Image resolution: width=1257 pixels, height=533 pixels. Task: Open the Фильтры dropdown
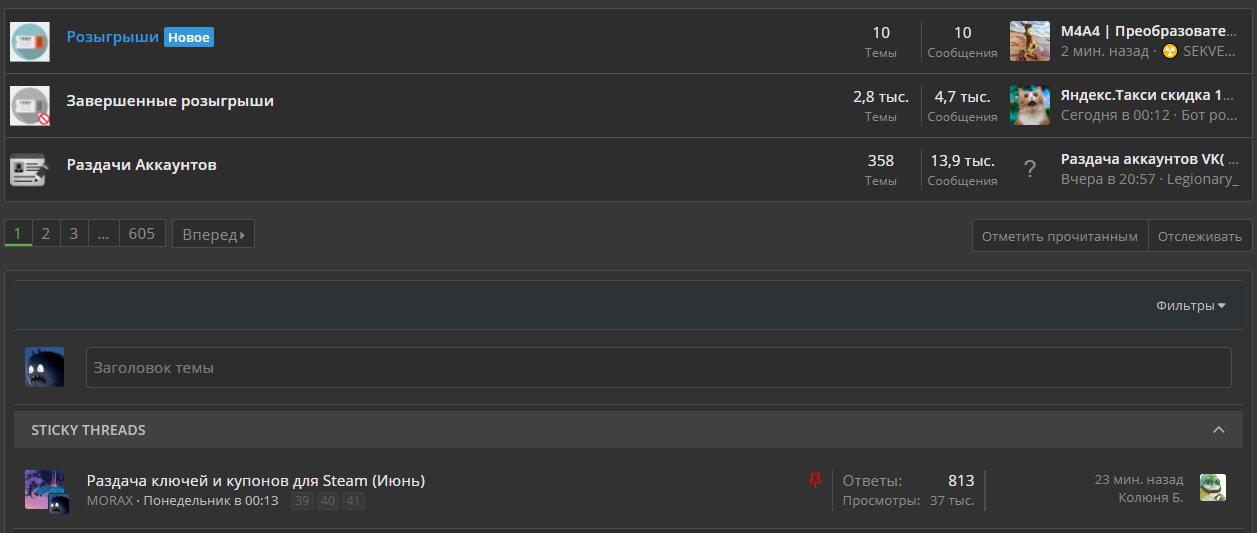point(1191,306)
